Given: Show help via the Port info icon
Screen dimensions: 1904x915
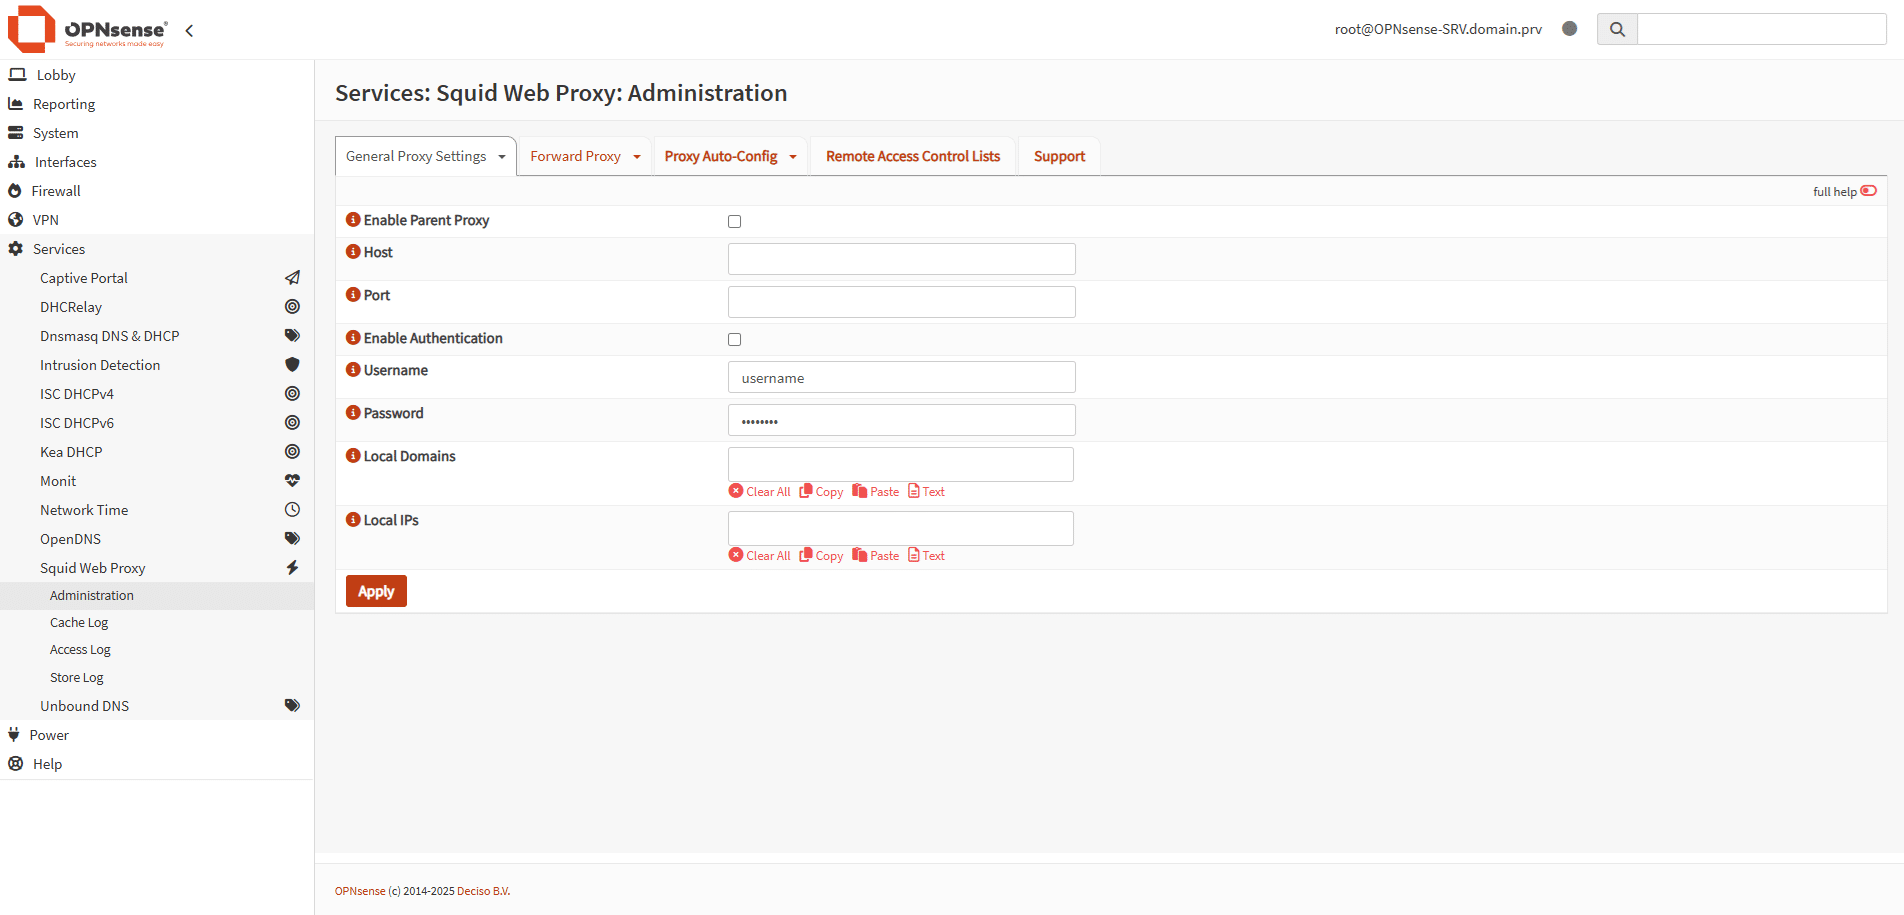Looking at the screenshot, I should click(x=353, y=295).
